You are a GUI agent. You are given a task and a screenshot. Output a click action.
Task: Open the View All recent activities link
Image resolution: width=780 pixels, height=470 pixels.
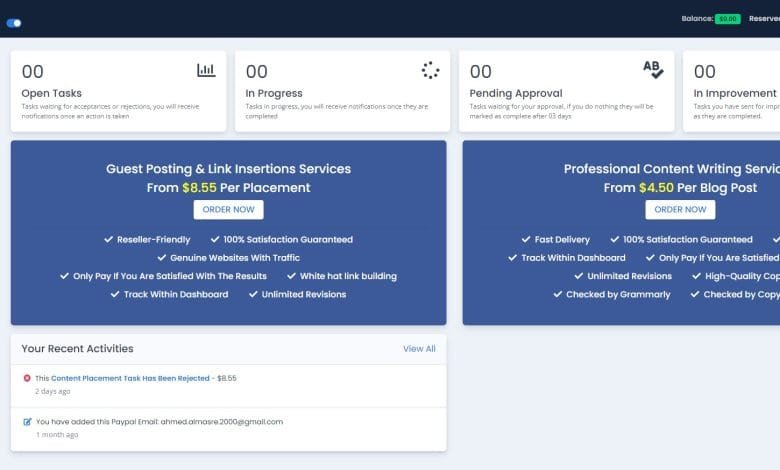point(419,349)
